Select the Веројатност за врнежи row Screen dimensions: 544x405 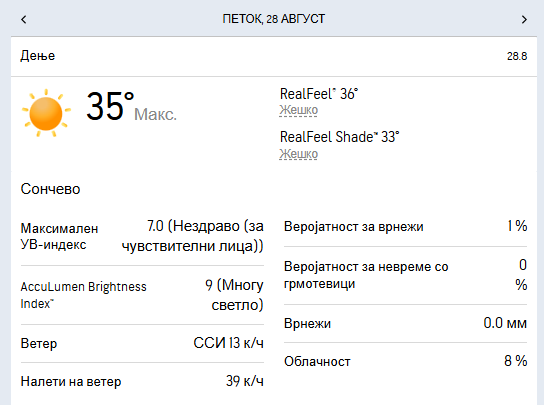pos(406,227)
